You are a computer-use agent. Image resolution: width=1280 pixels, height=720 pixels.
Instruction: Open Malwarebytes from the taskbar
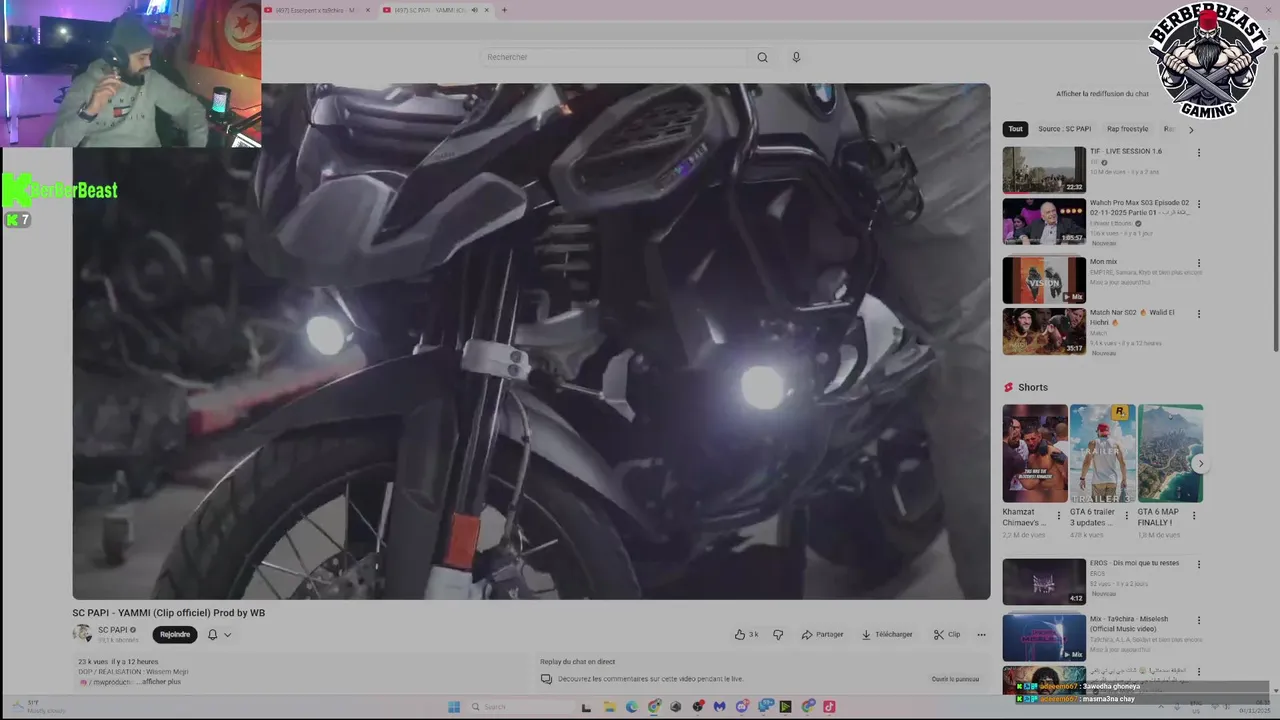click(719, 707)
